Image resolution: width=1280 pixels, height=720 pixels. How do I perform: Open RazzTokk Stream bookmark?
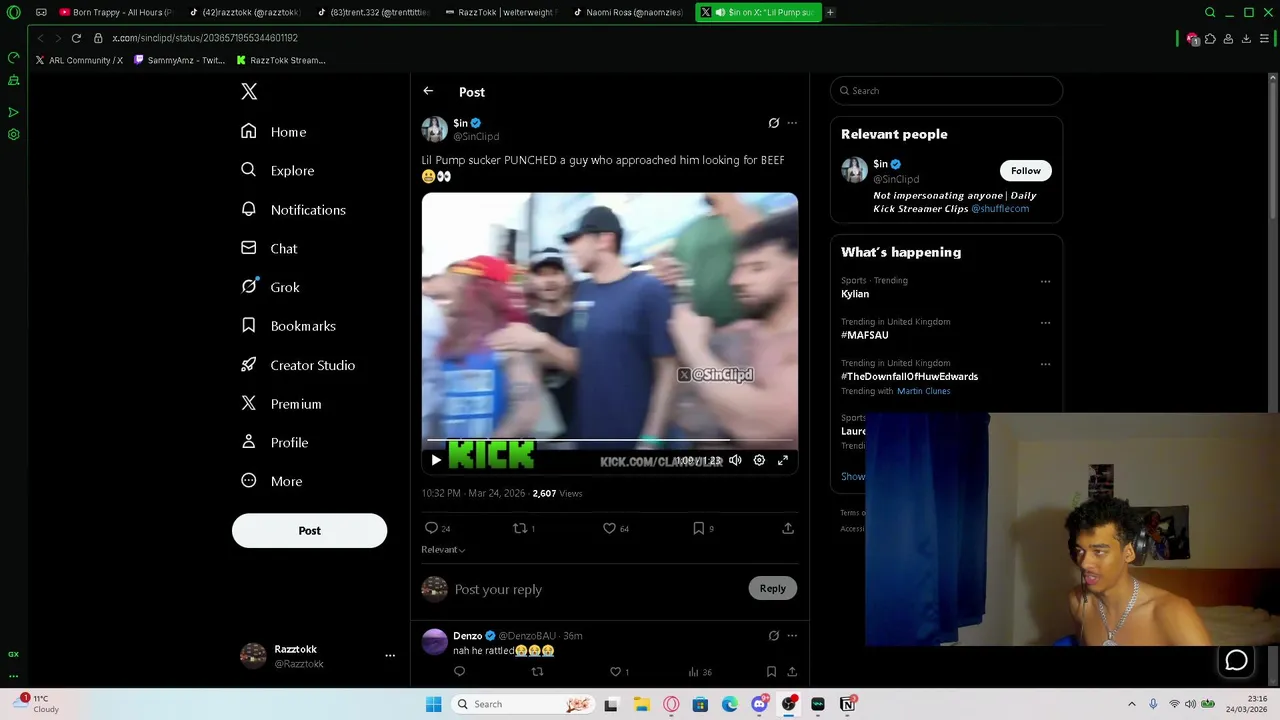281,60
